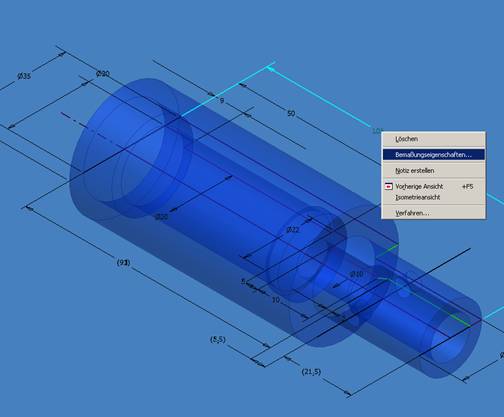
Task: Select the dimension value 10
Action: pos(276,300)
